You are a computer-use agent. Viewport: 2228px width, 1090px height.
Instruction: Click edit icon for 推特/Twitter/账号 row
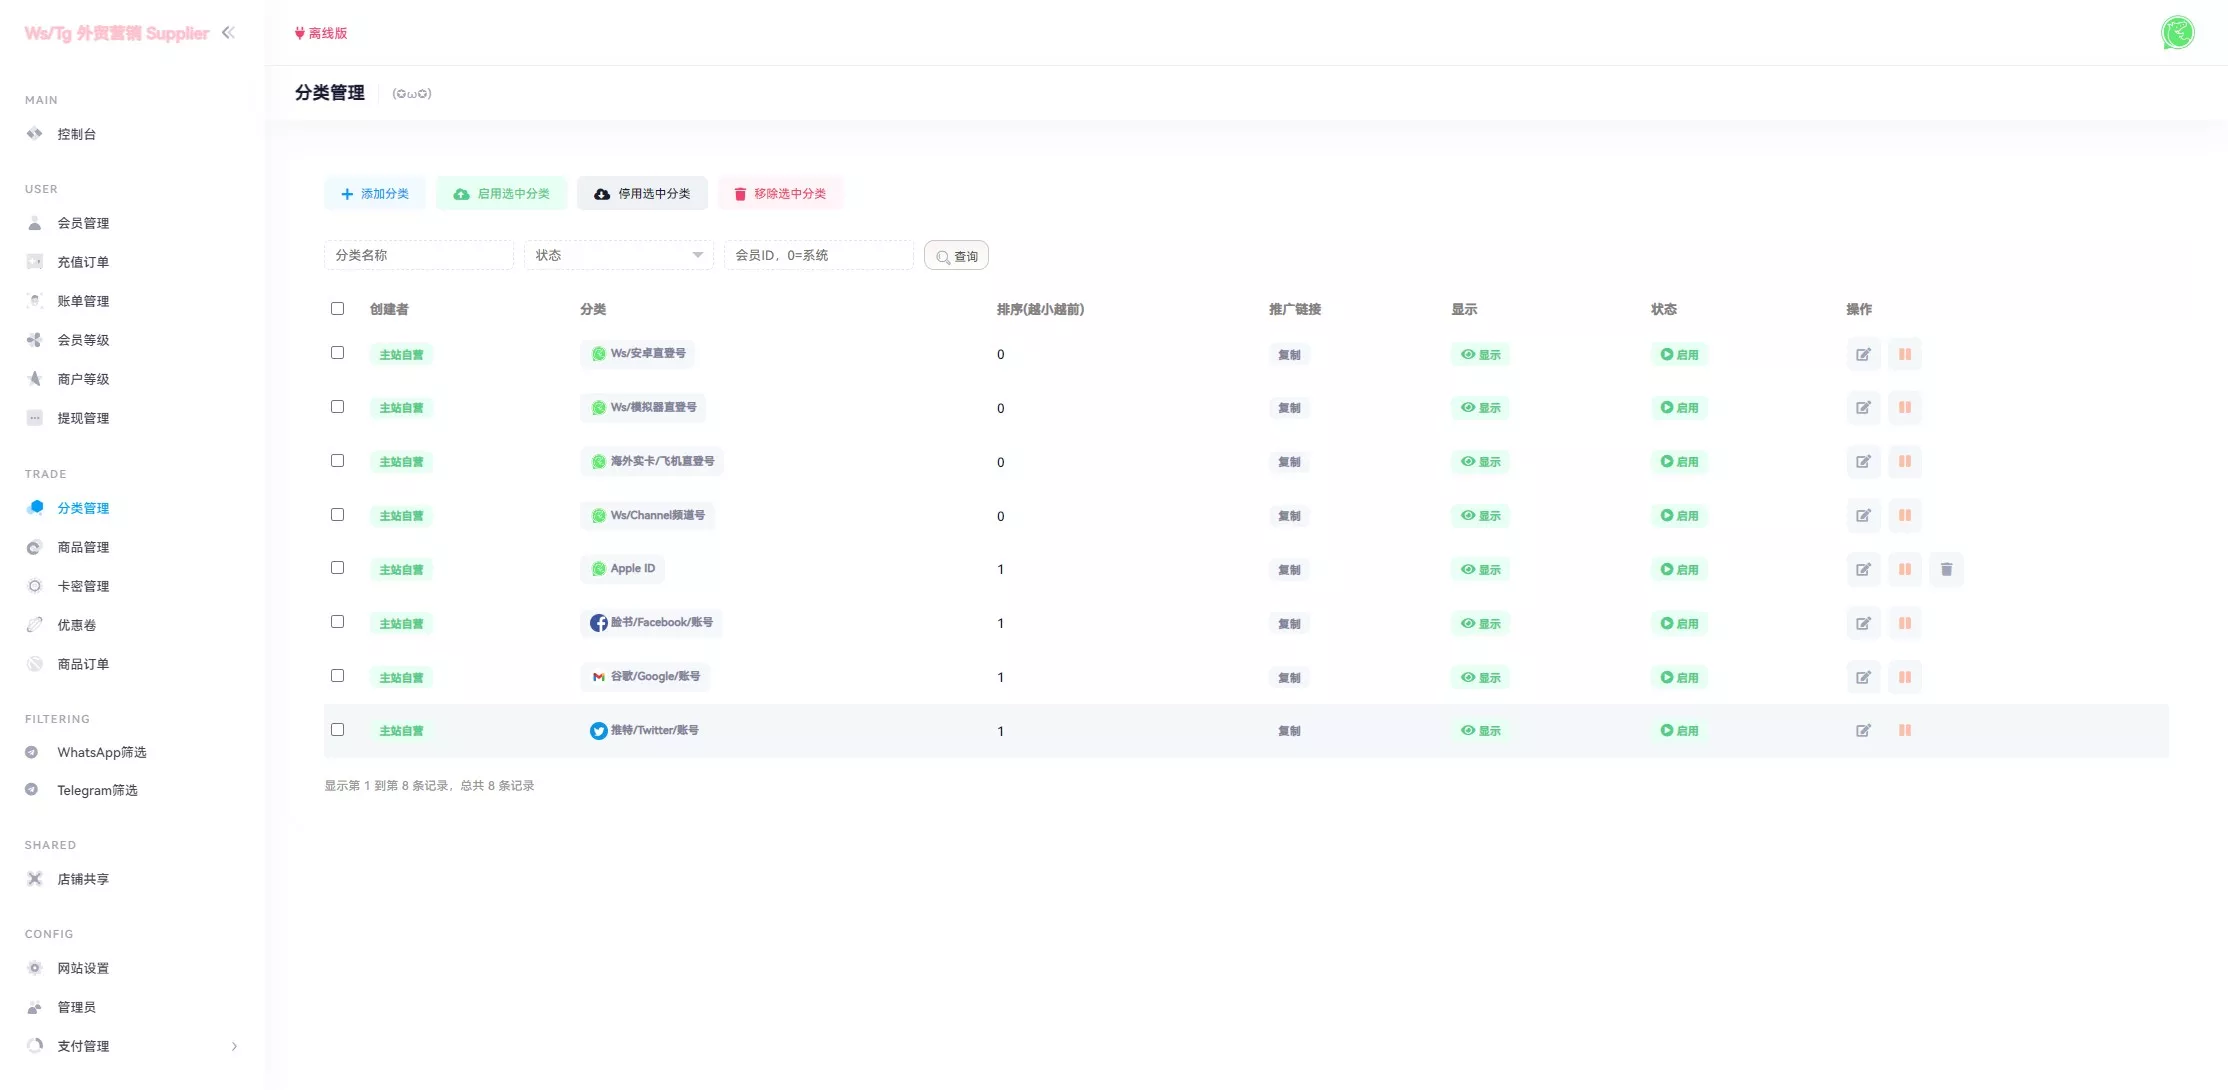coord(1863,731)
